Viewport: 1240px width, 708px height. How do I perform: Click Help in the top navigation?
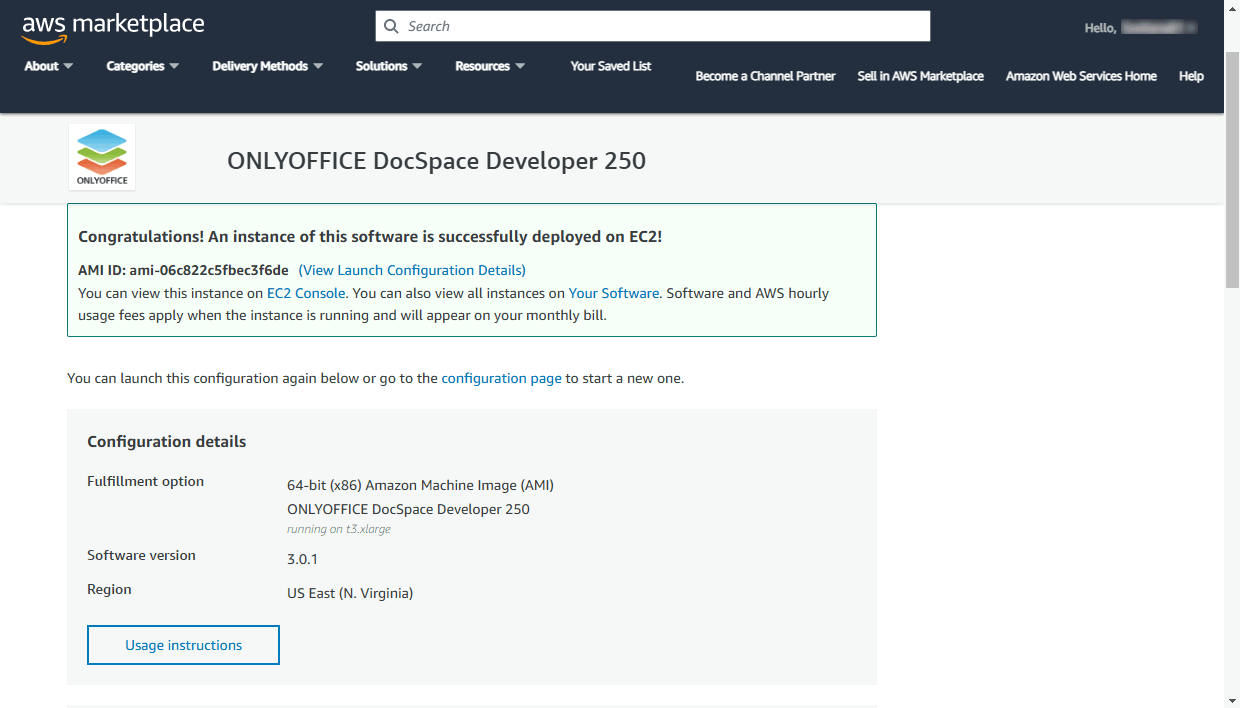click(x=1191, y=76)
